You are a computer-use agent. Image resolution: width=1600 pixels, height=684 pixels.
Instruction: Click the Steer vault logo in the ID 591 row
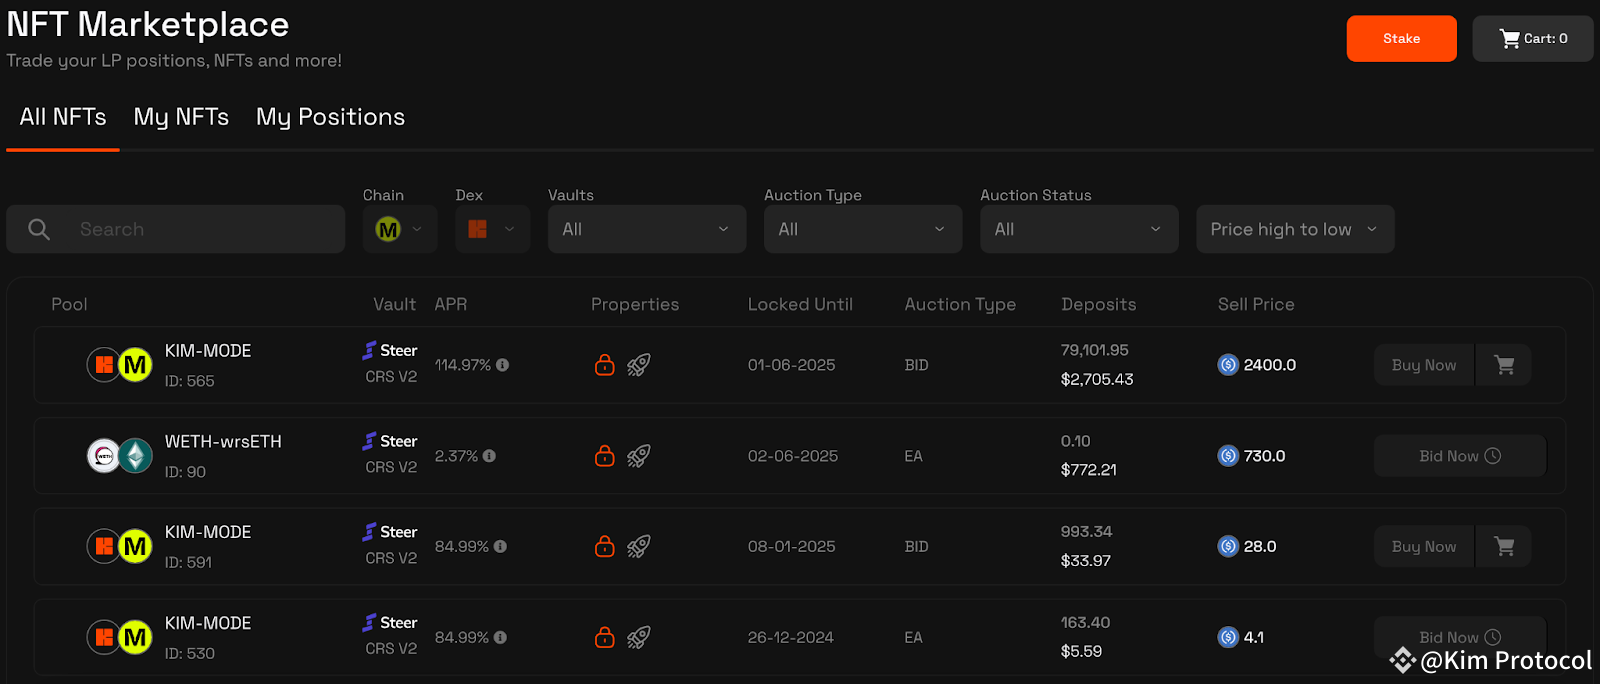(370, 532)
